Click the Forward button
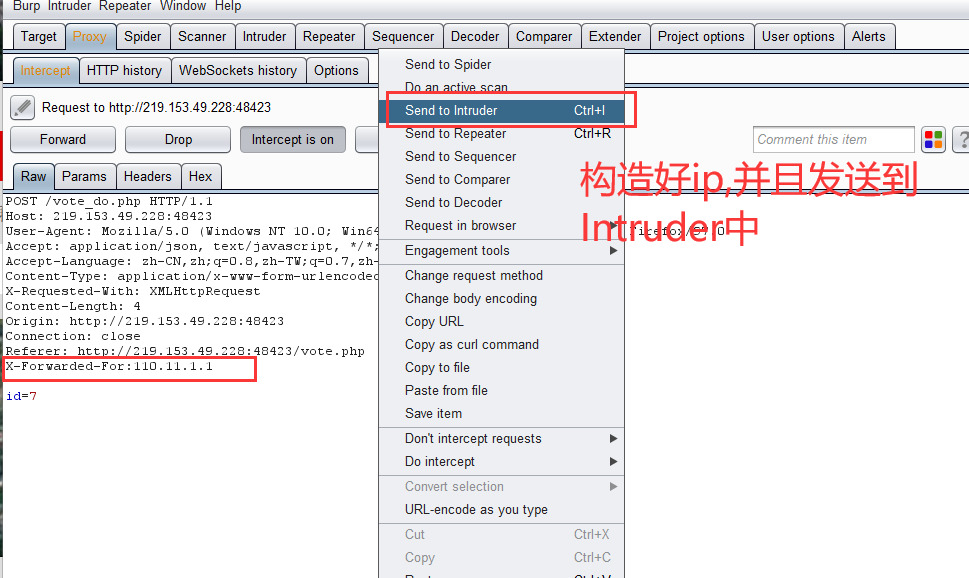The image size is (969, 578). (63, 140)
